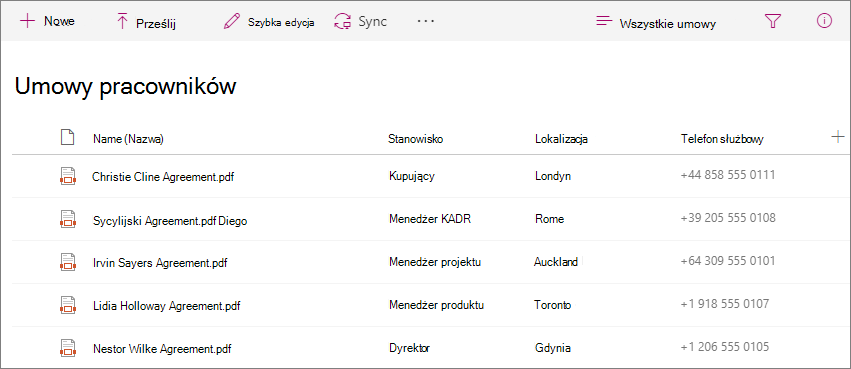This screenshot has height=369, width=851.
Task: Click phone number +64 309 555 0101
Action: (728, 261)
